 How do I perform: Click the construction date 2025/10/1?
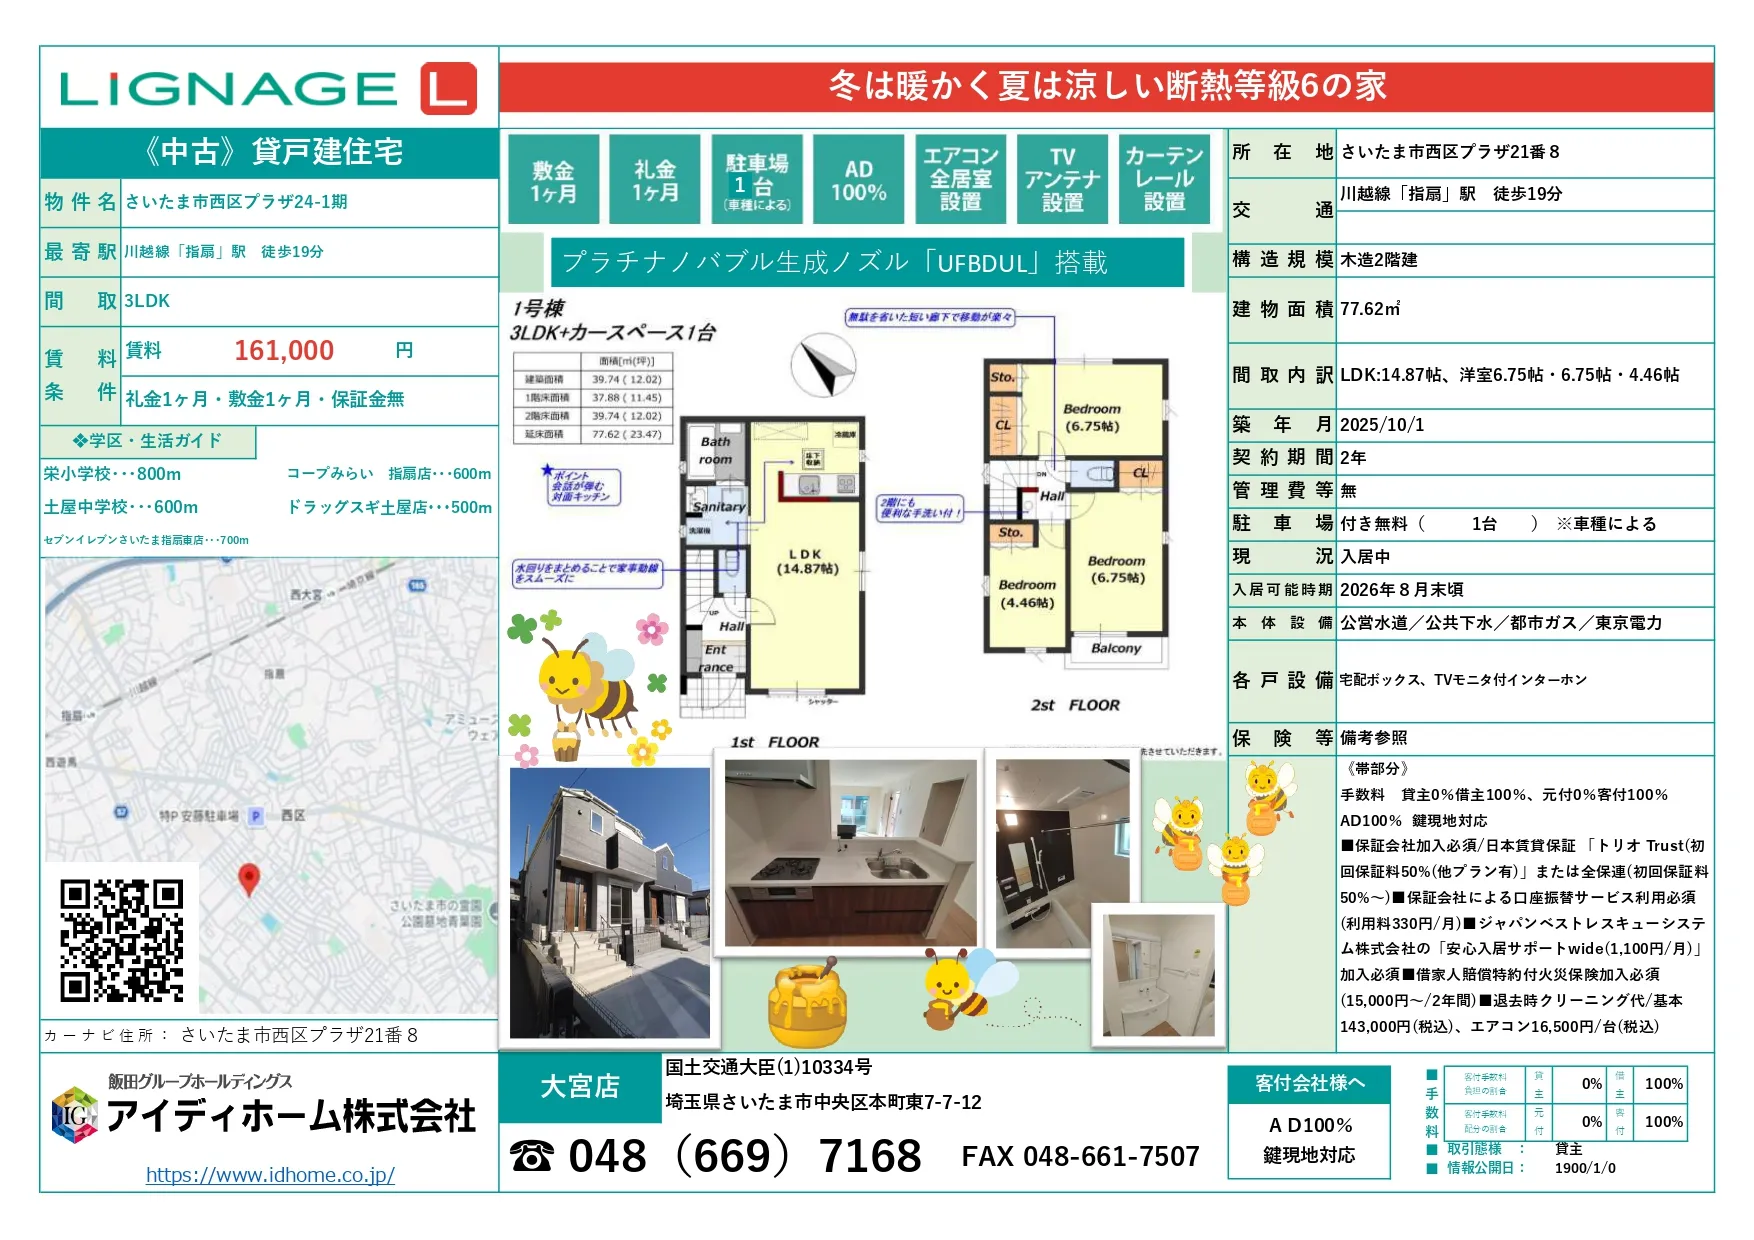[1382, 425]
